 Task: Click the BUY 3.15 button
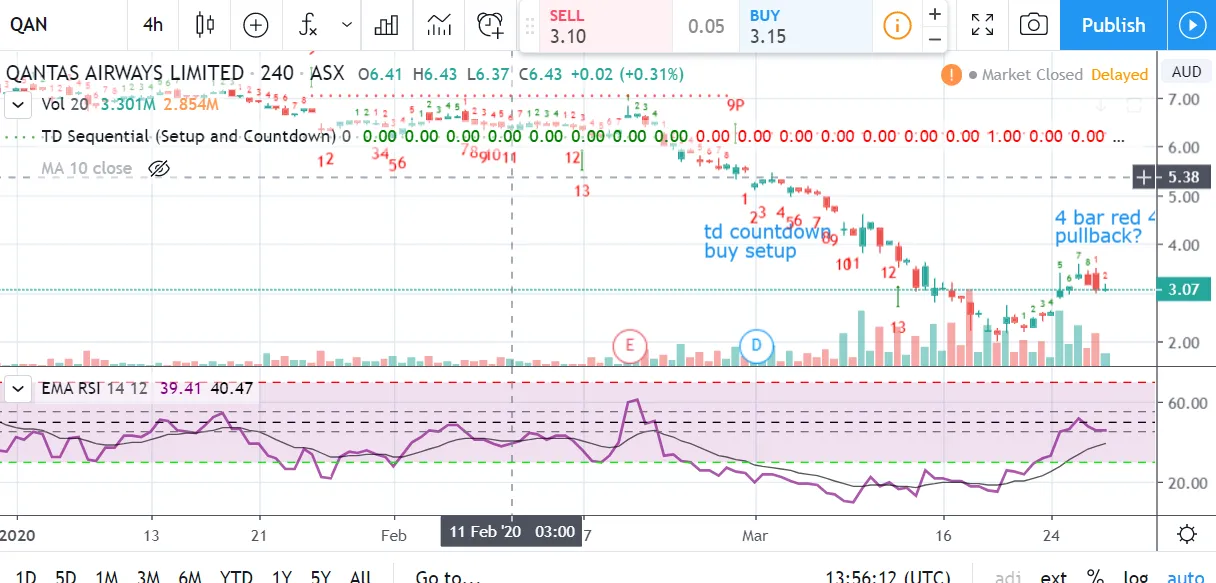[x=806, y=26]
